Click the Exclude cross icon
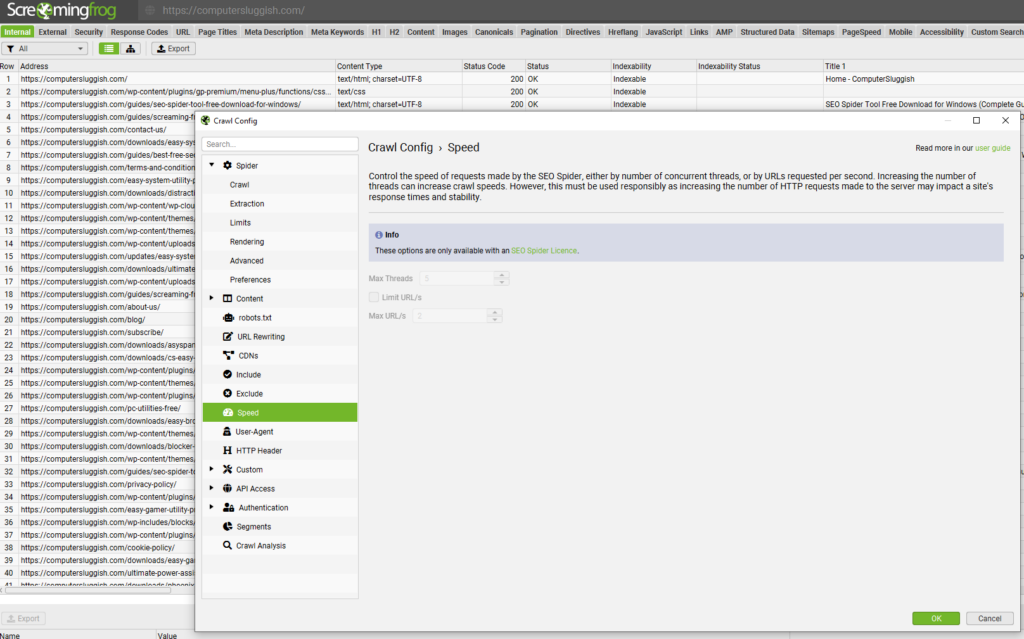The width and height of the screenshot is (1024, 639). coord(227,393)
